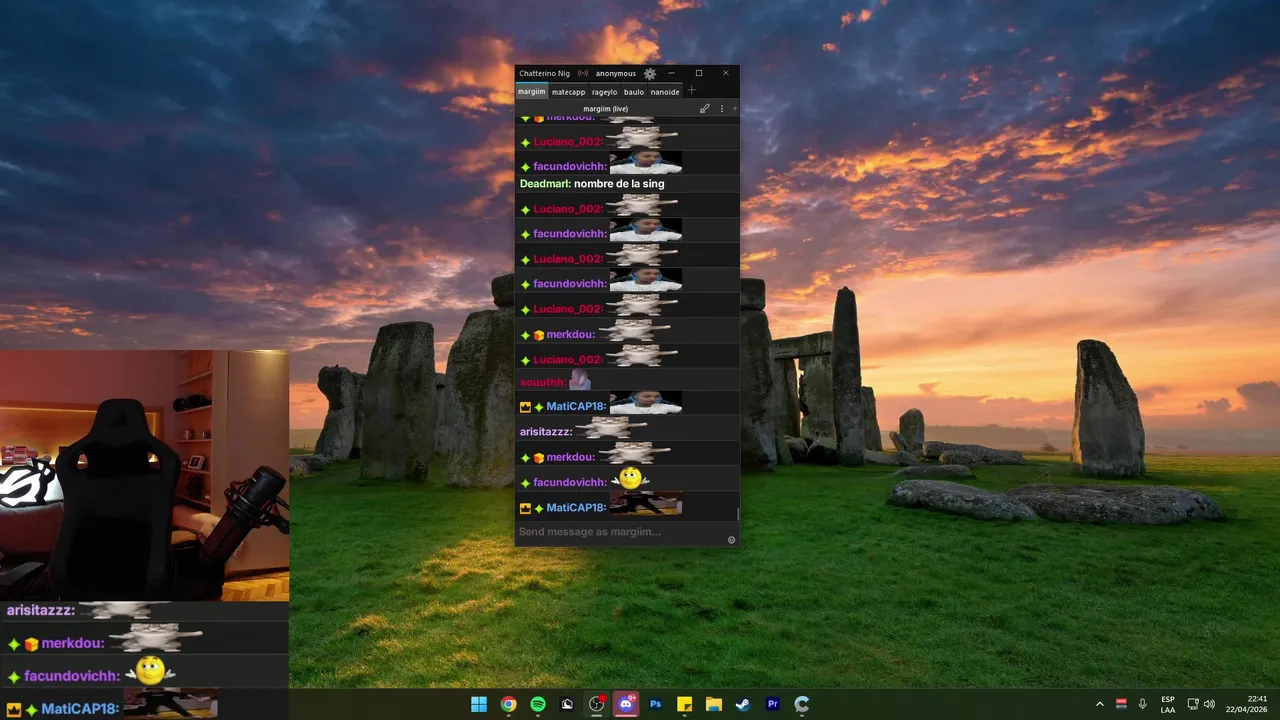Open Spotify from the taskbar
This screenshot has width=1280, height=720.
tap(538, 704)
